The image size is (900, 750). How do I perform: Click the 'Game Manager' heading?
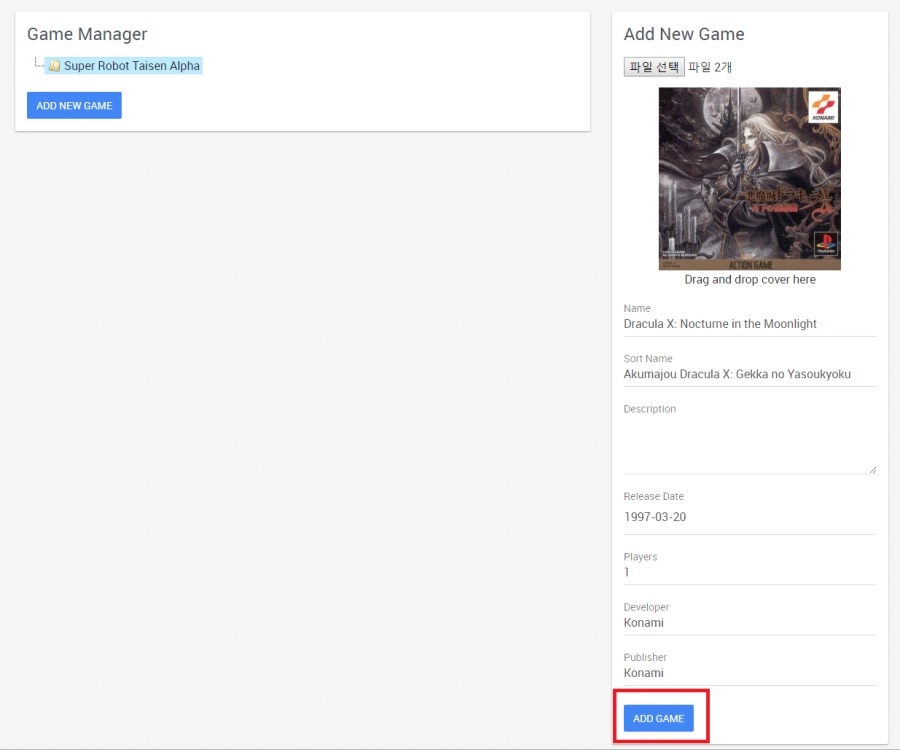(87, 34)
